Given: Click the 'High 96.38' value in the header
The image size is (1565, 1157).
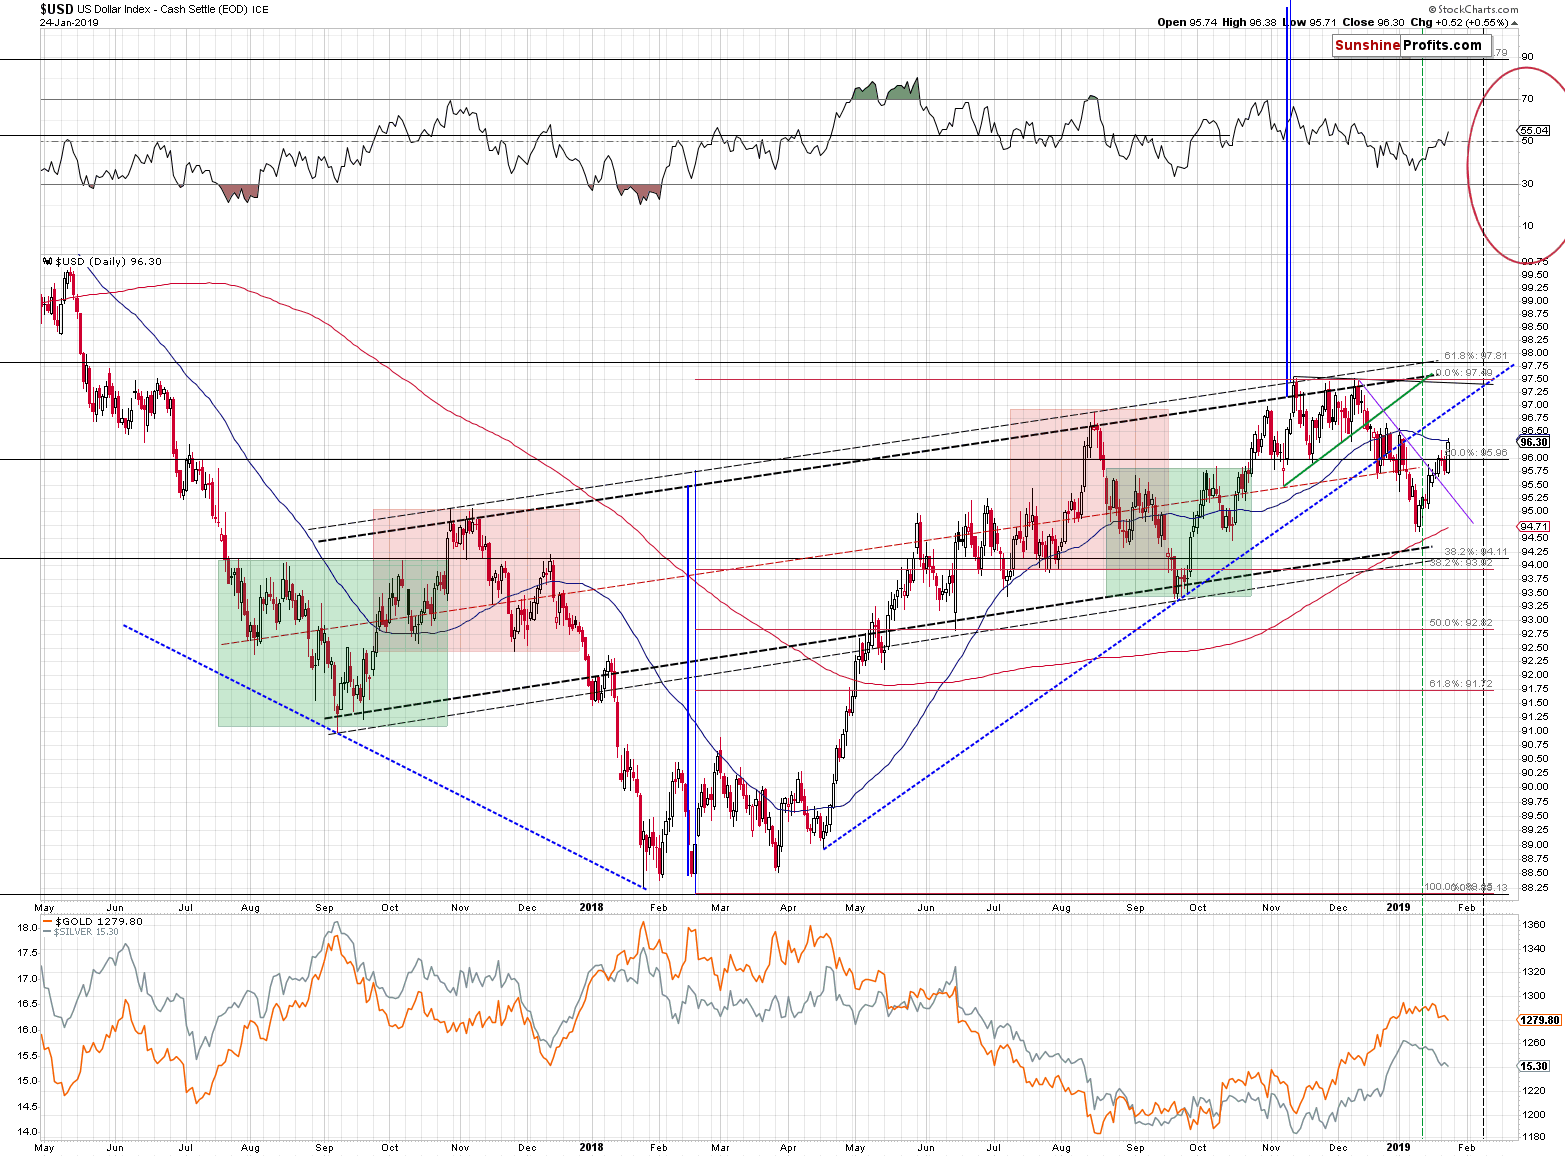Looking at the screenshot, I should pyautogui.click(x=1249, y=22).
